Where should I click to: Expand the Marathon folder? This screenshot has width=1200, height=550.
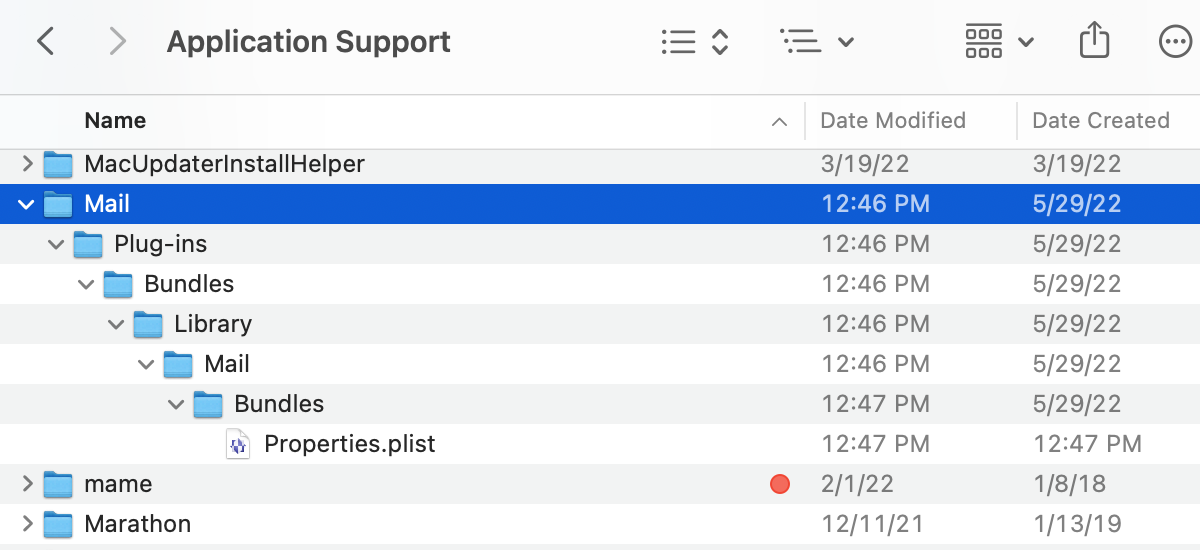(x=26, y=524)
